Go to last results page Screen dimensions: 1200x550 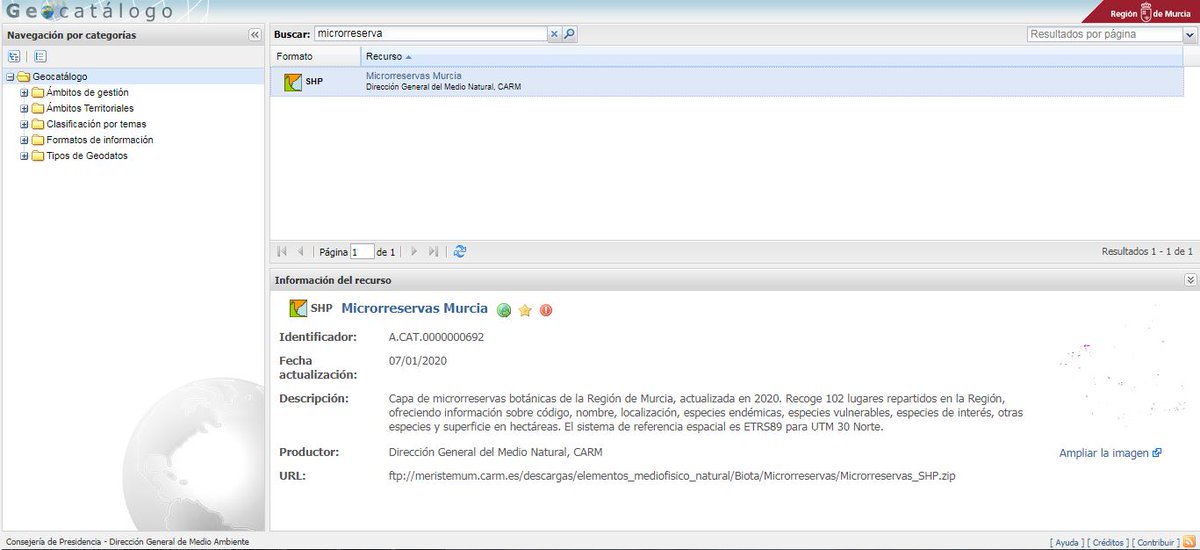(433, 252)
